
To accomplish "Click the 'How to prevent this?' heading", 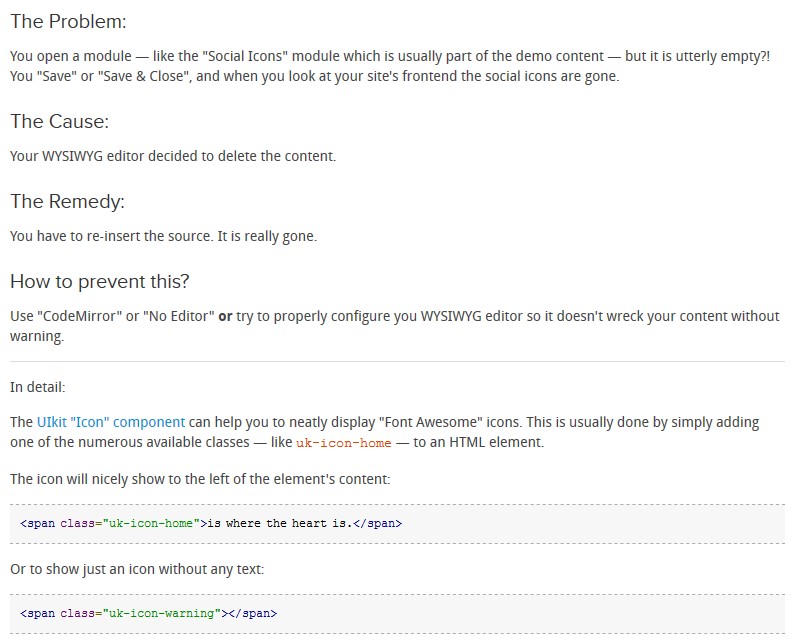I will [100, 281].
